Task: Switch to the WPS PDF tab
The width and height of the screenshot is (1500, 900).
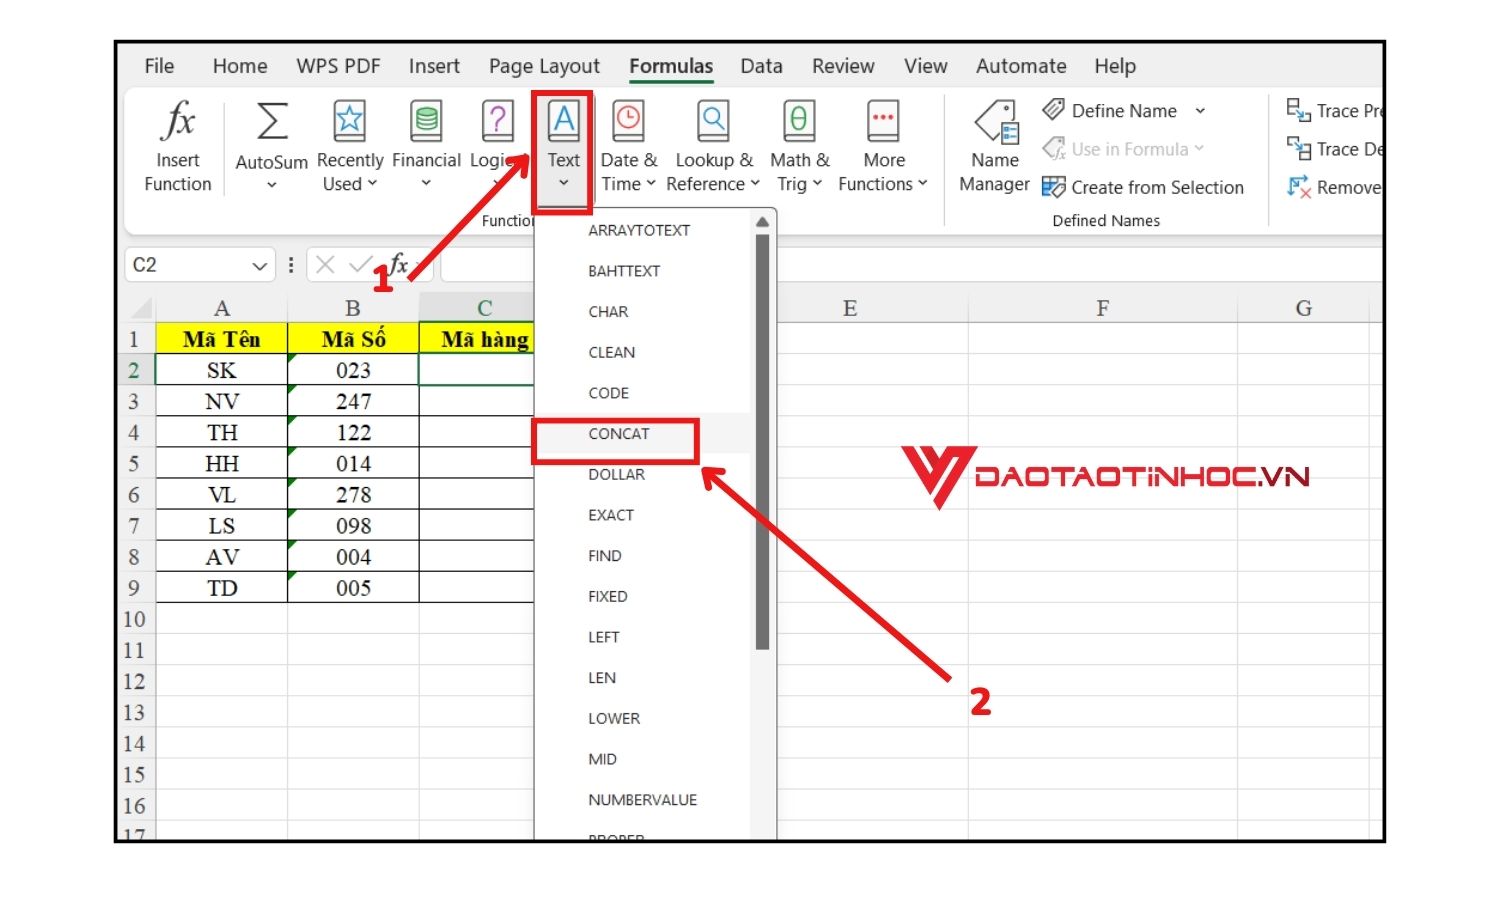Action: point(338,66)
